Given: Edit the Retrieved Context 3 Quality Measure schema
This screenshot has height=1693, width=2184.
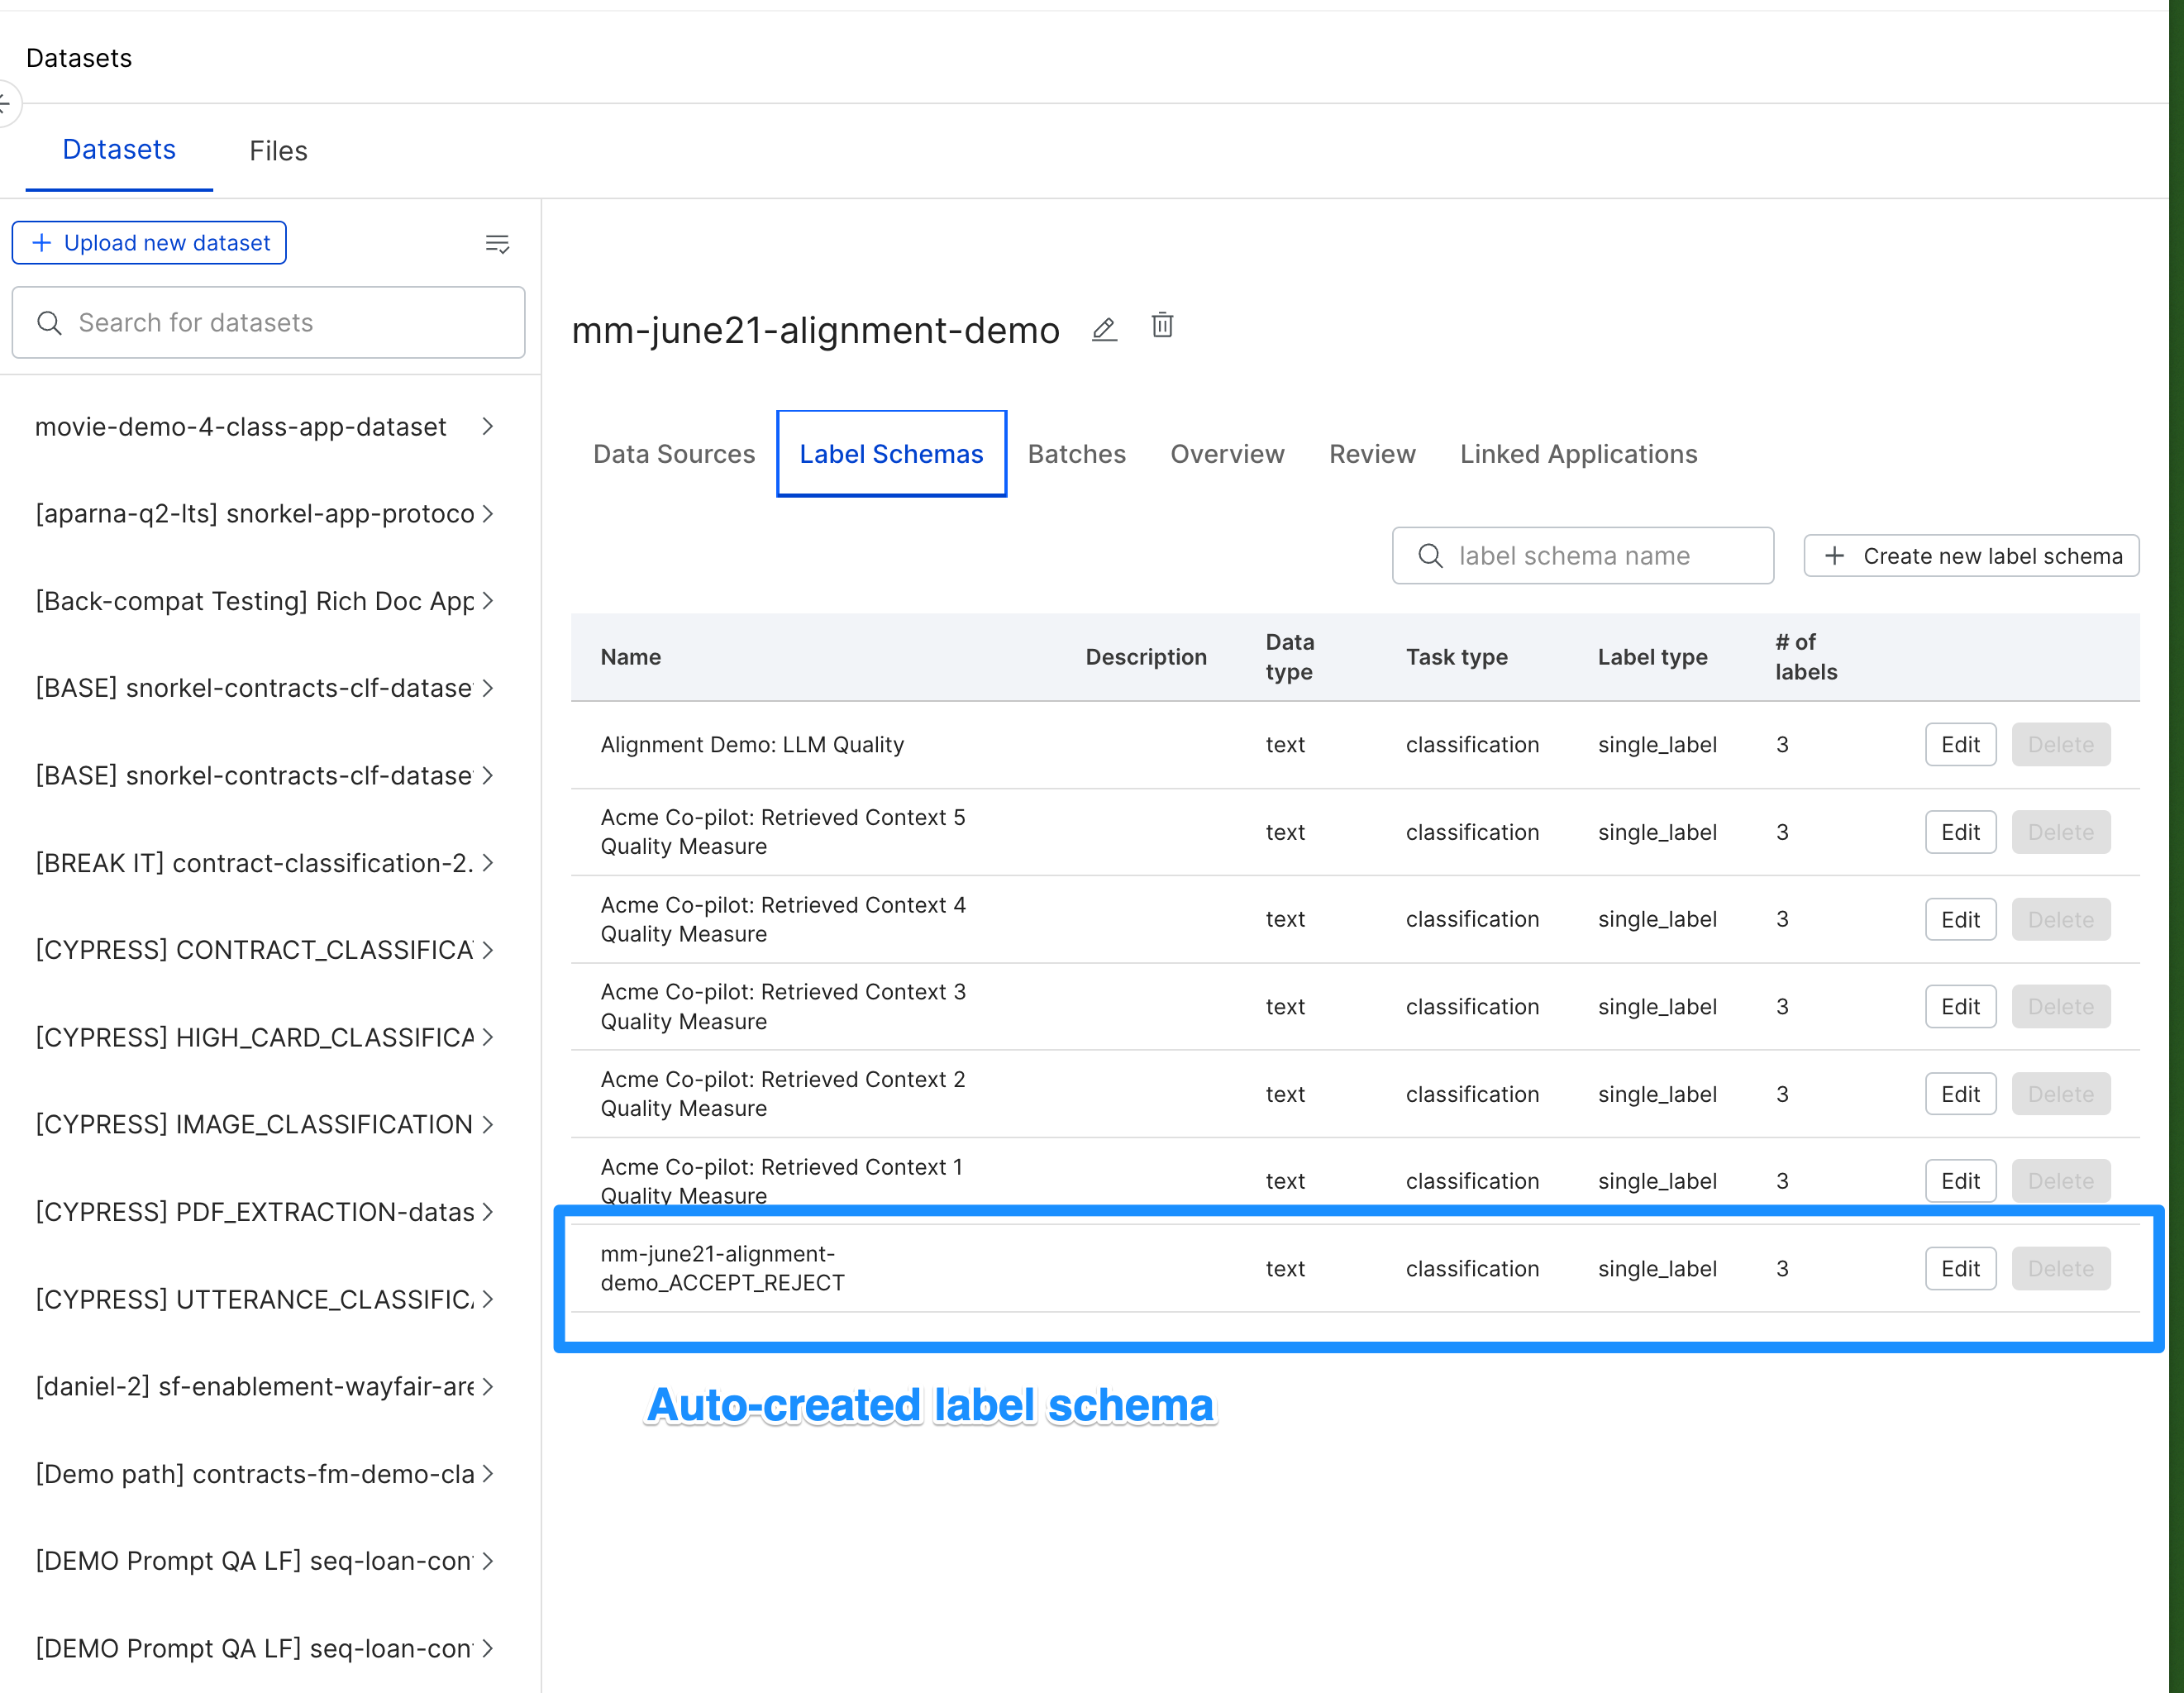Looking at the screenshot, I should point(1960,1006).
